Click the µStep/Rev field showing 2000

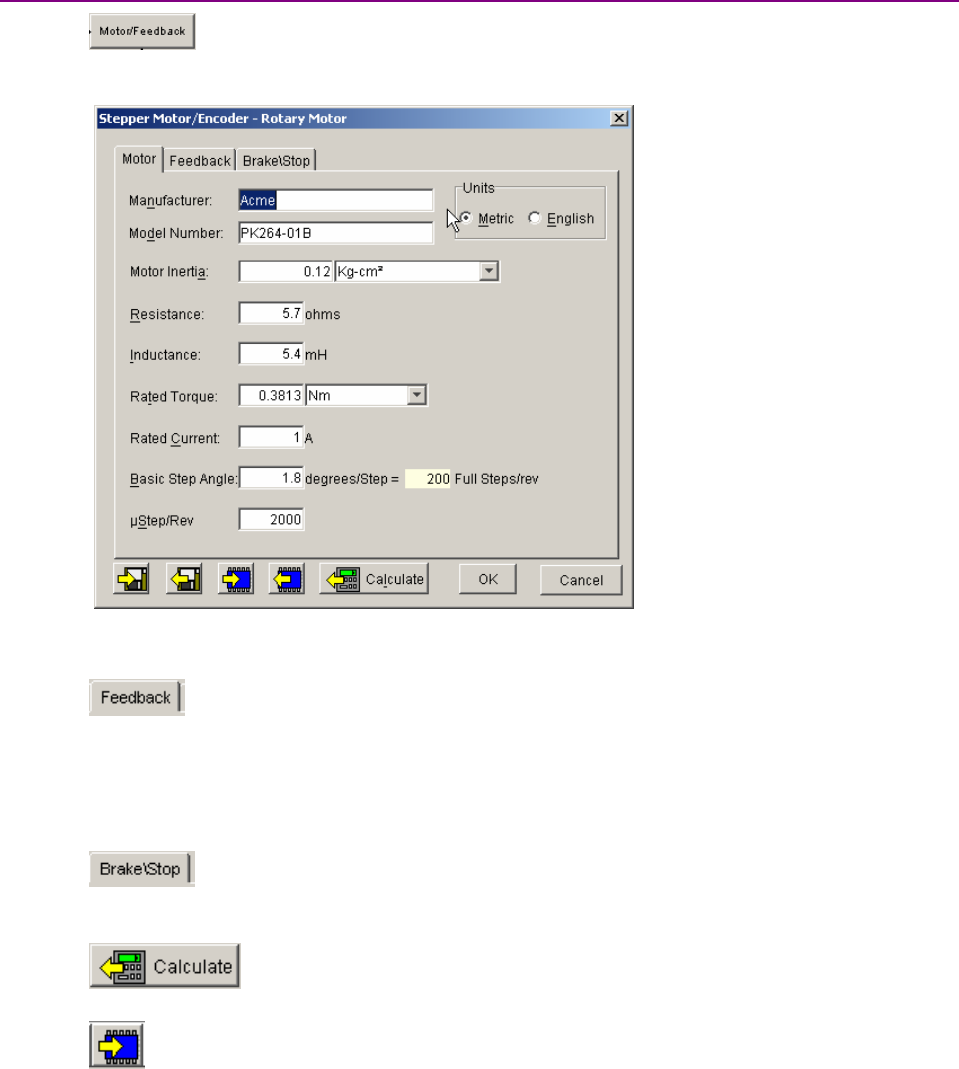tap(271, 520)
